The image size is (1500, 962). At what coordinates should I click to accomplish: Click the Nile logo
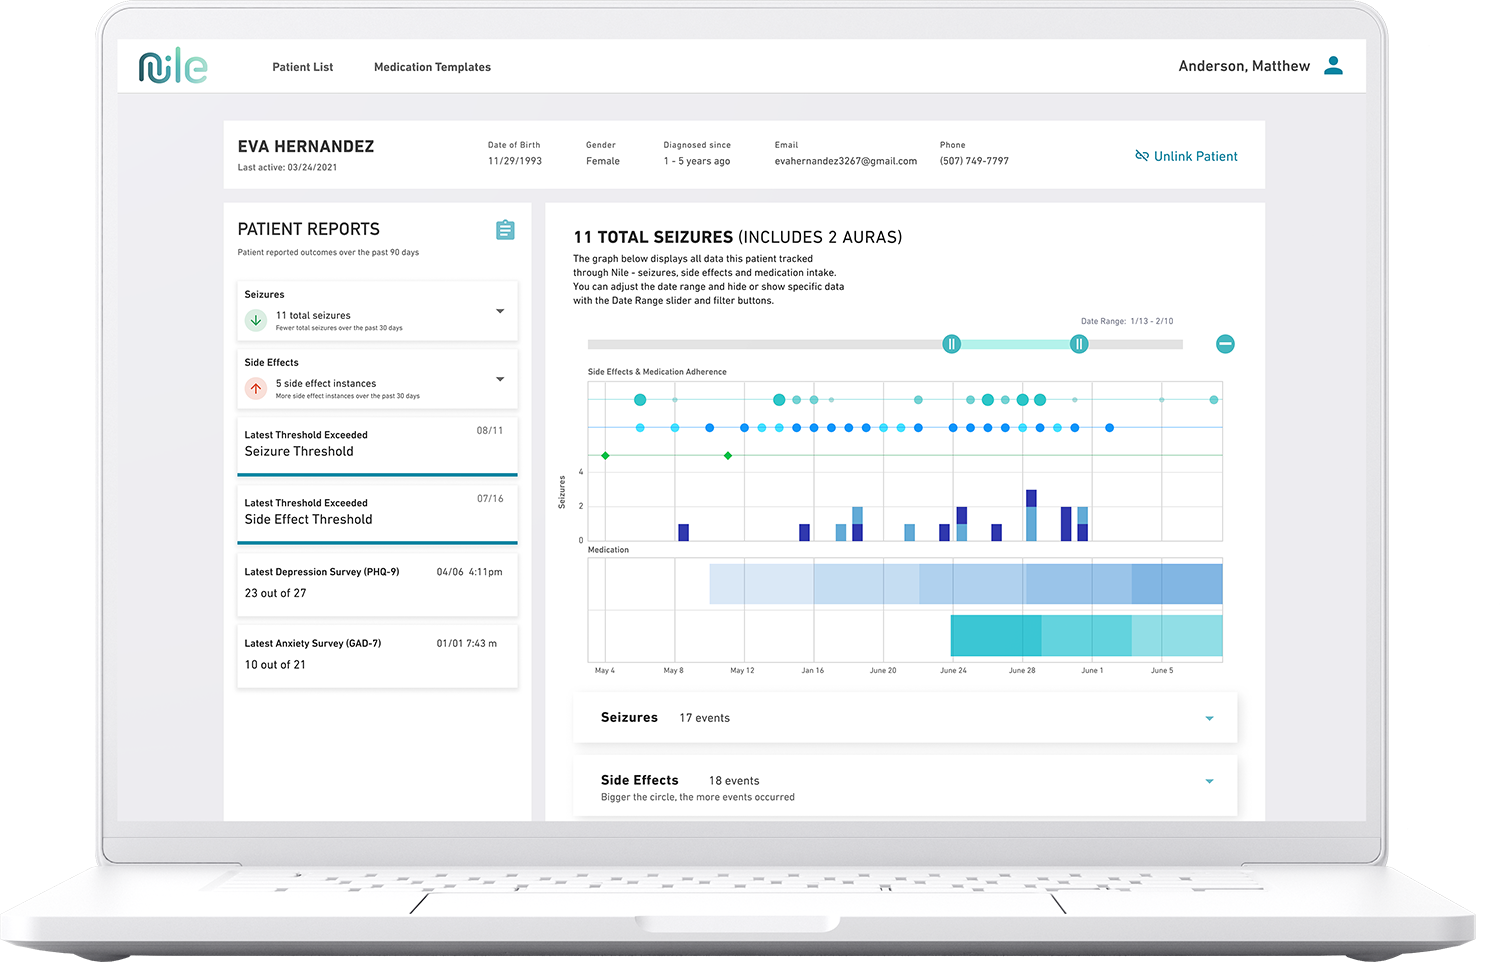(x=172, y=67)
